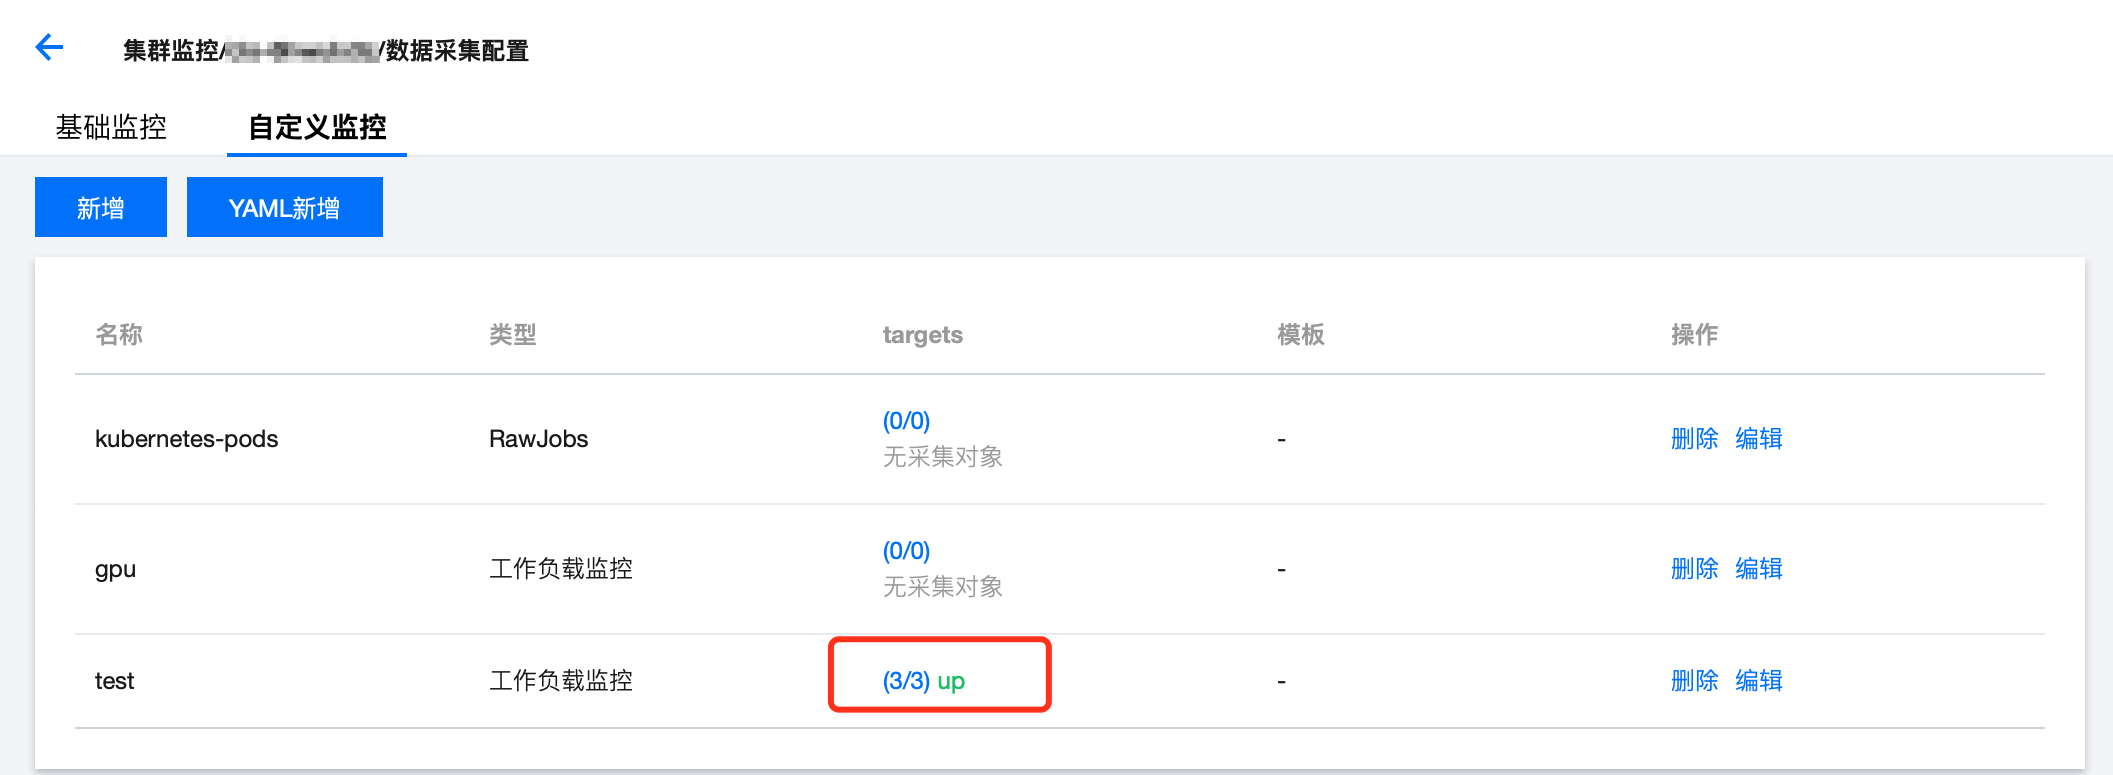
Task: Open the (0/0) targets link for kubernetes-pods
Action: [906, 421]
